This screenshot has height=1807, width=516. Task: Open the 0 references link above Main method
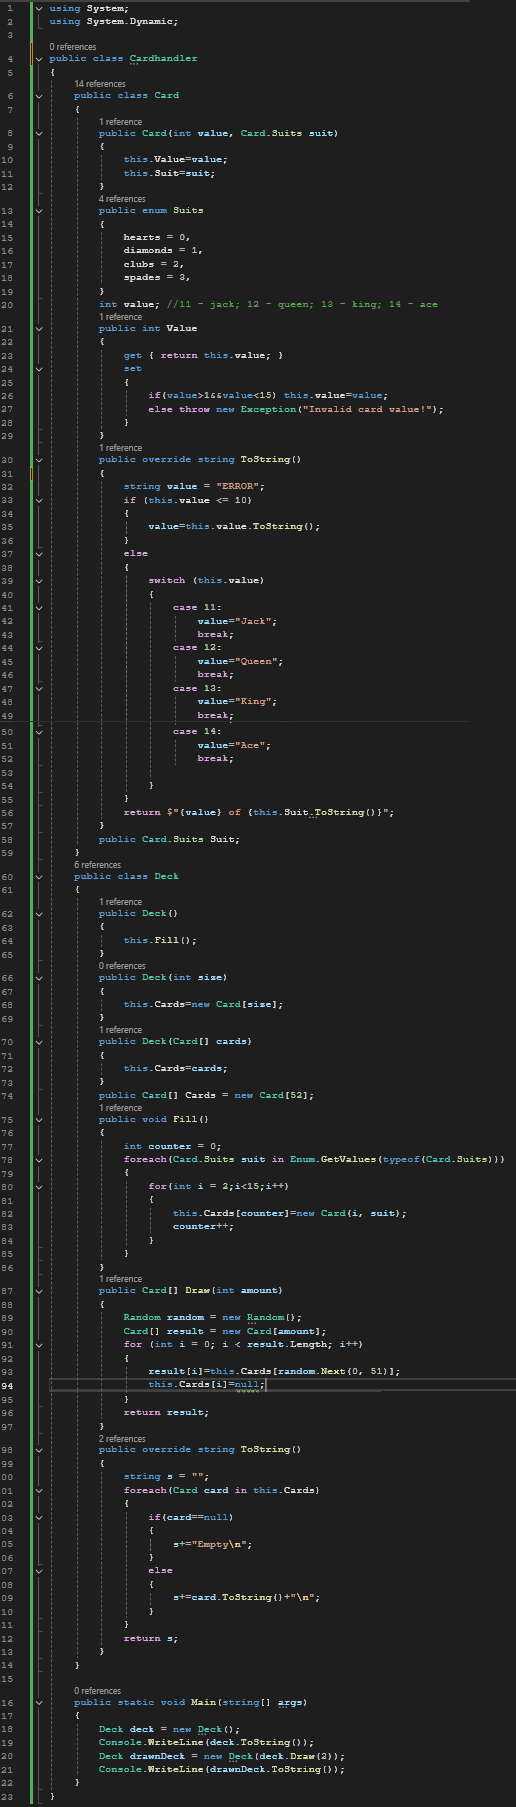[x=97, y=1691]
